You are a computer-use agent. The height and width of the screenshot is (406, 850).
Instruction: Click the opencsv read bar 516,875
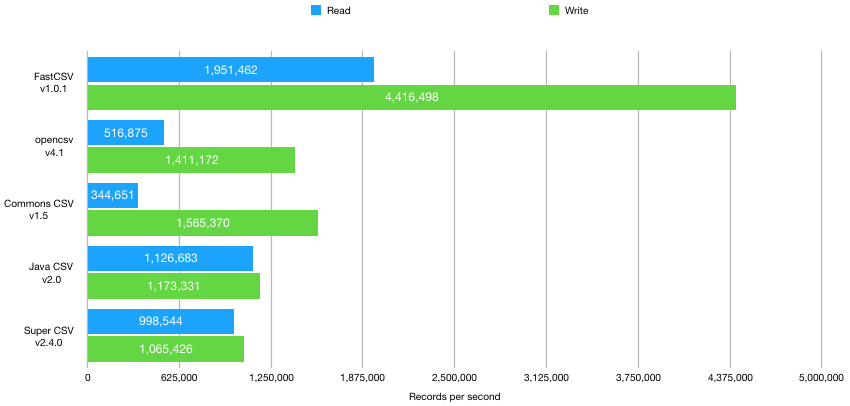(126, 132)
